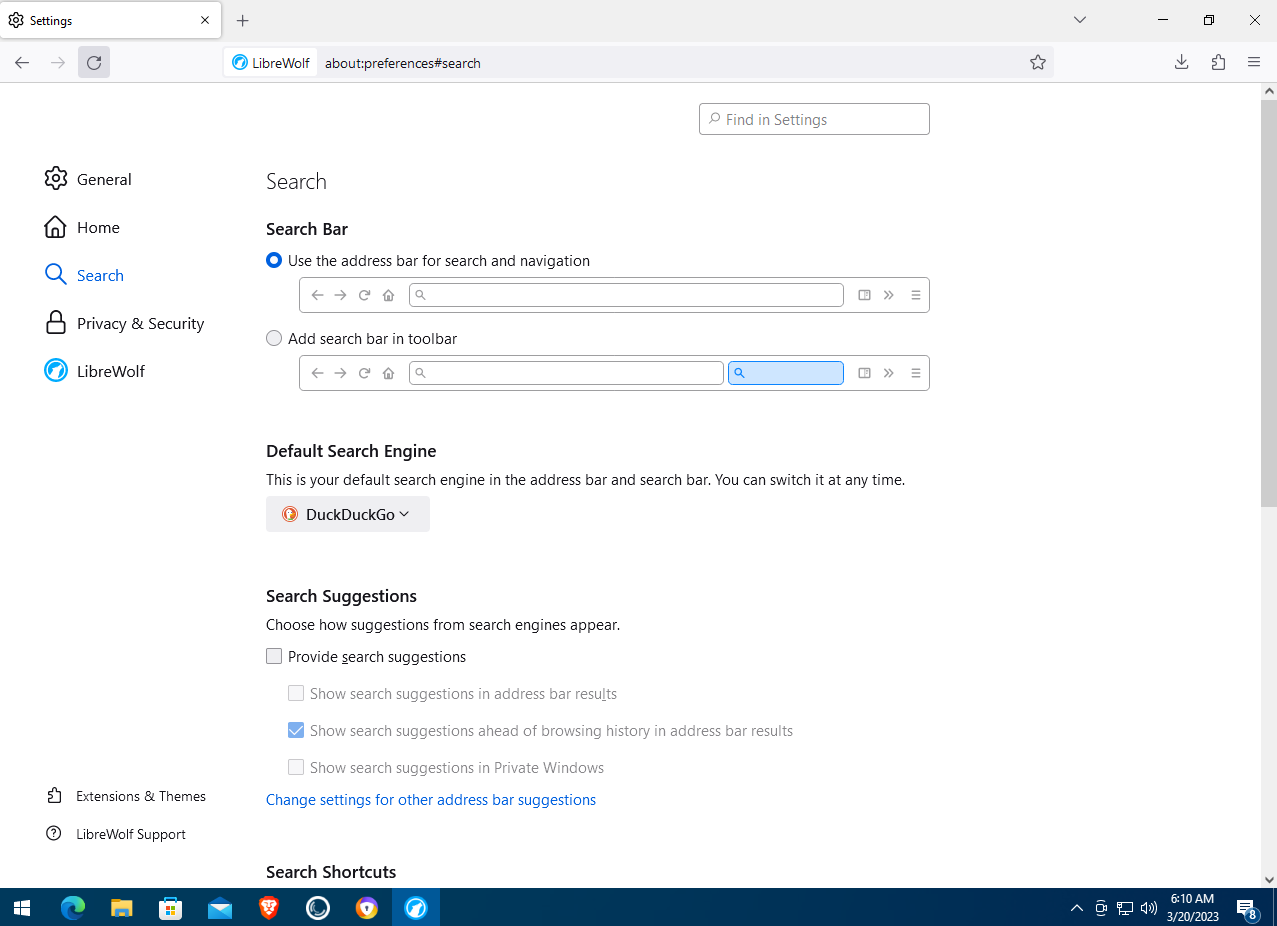Focus the 'Find in Settings' search field
This screenshot has width=1277, height=926.
814,119
